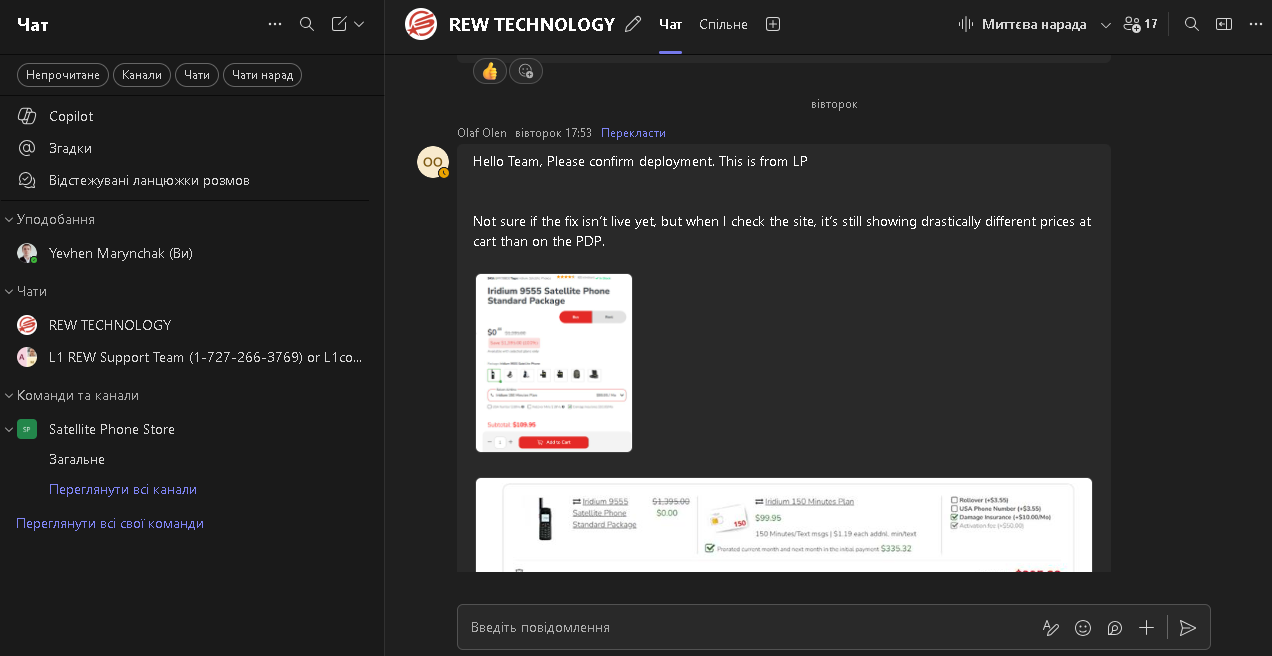Click the вівторок date separator
This screenshot has width=1272, height=656.
(x=834, y=104)
